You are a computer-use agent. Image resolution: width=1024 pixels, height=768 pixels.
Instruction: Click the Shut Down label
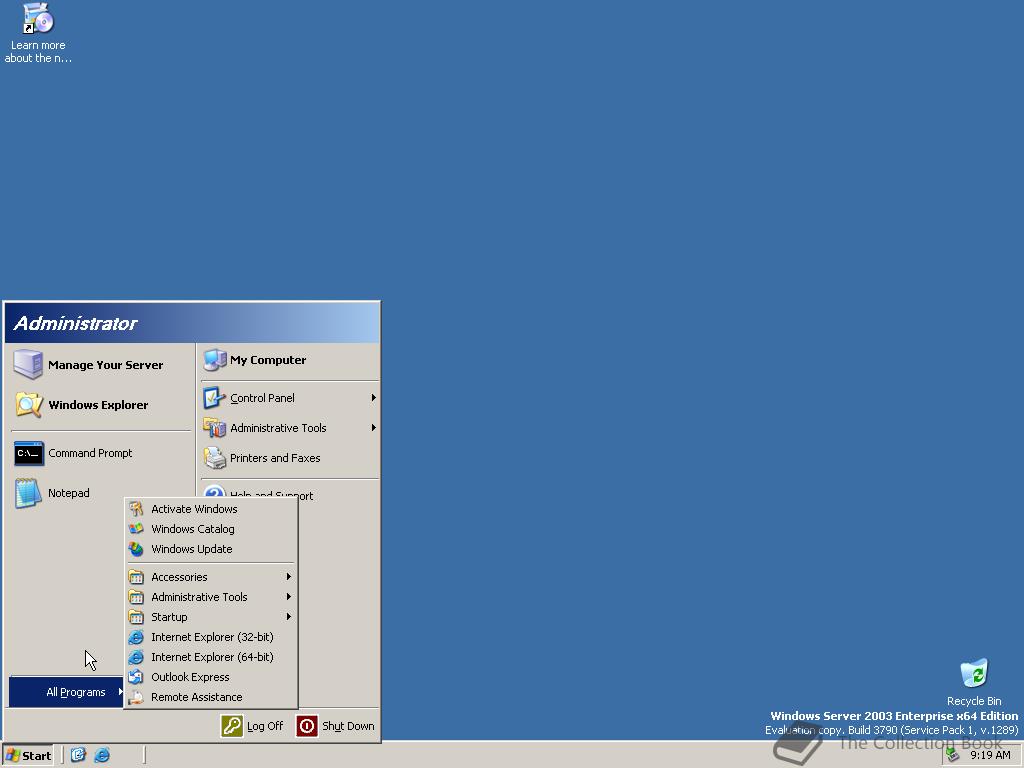click(x=348, y=726)
